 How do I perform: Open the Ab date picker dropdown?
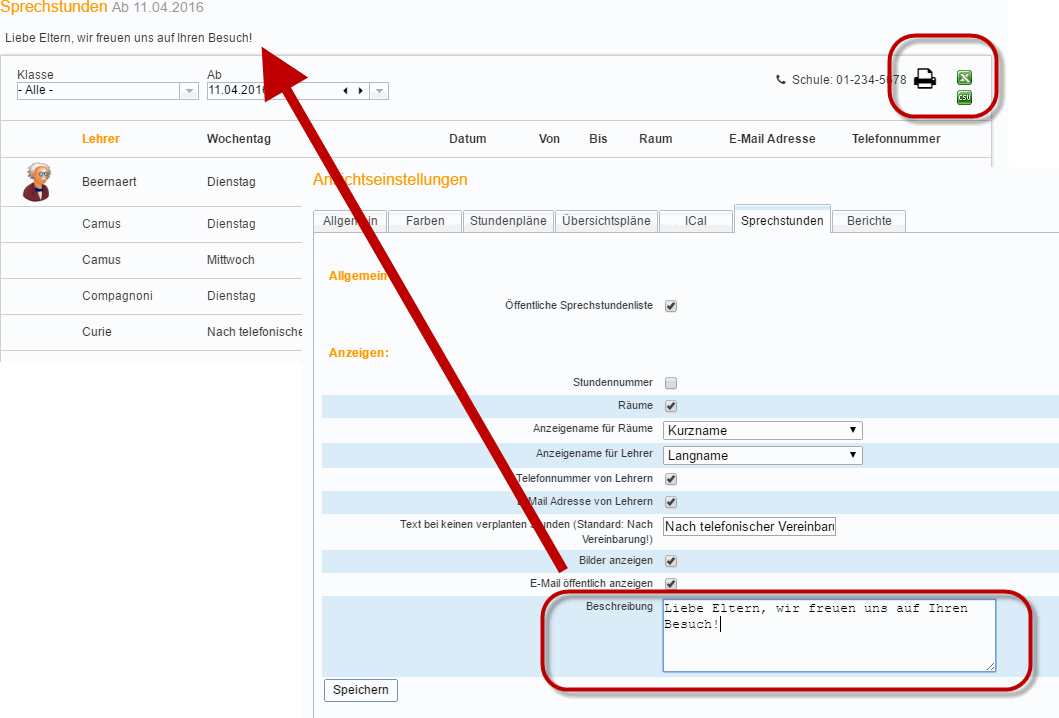(380, 91)
